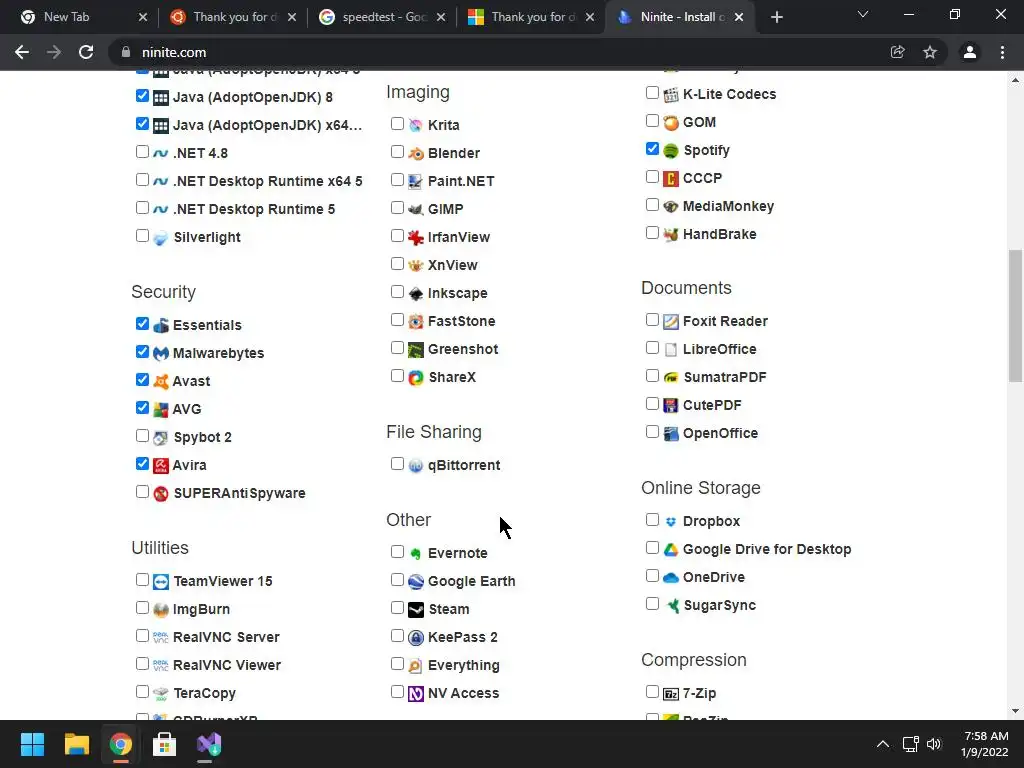The width and height of the screenshot is (1024, 768).
Task: Open Microsoft Store from the taskbar
Action: [165, 744]
